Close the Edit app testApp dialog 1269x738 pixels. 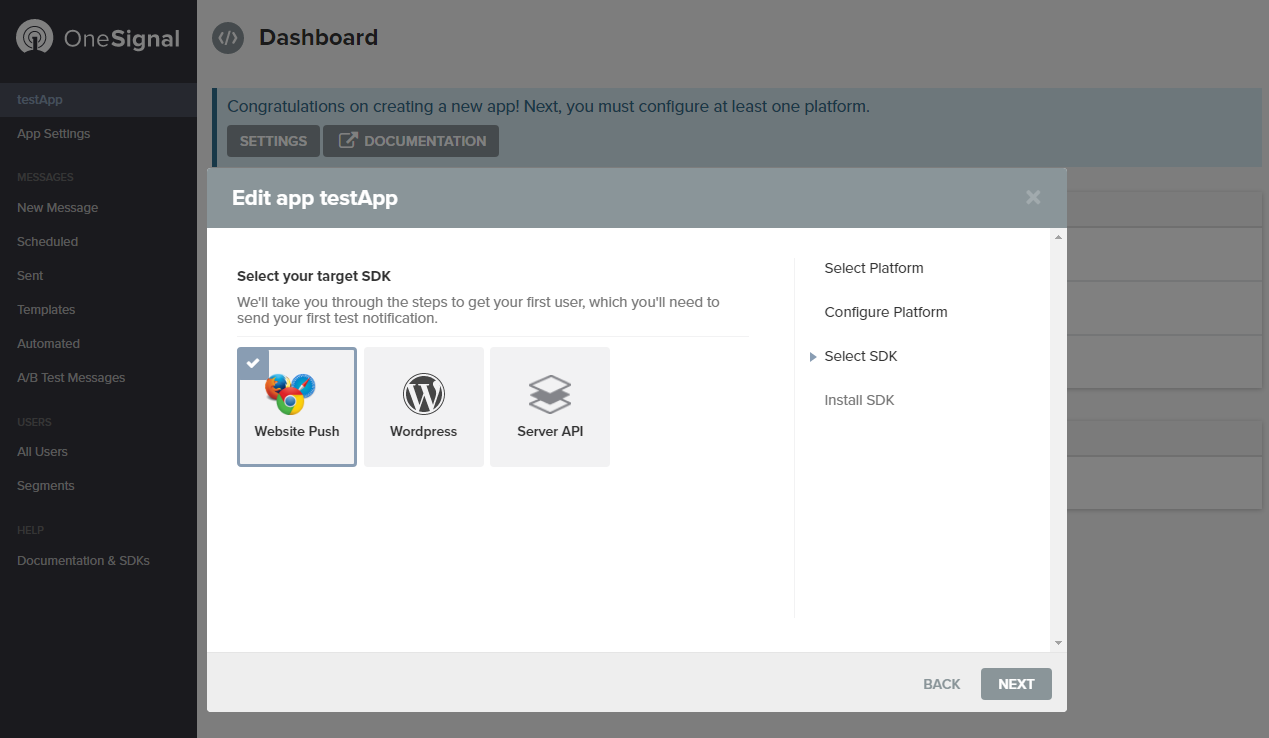pos(1033,198)
